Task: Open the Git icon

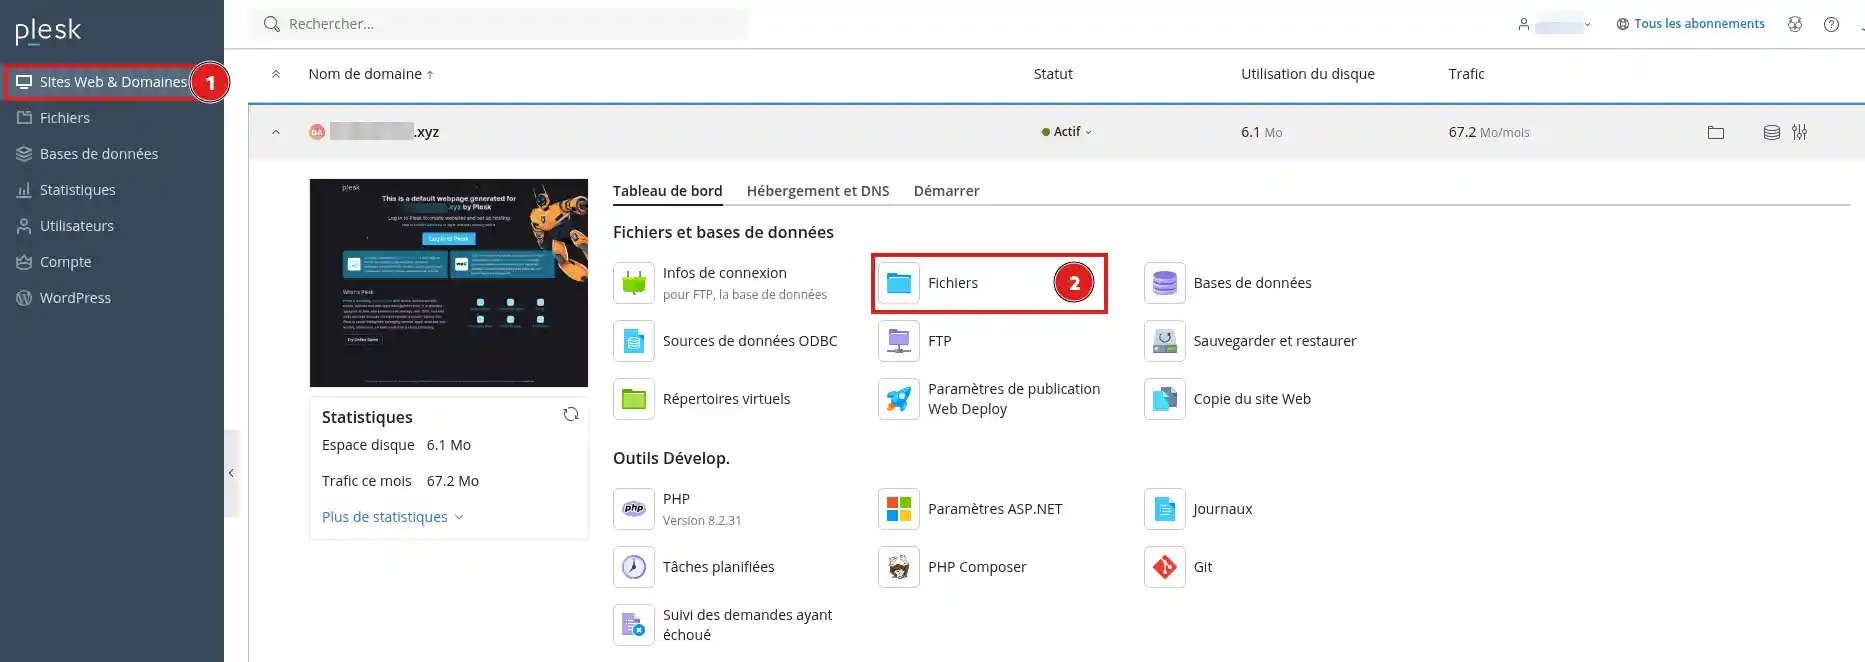Action: (x=1165, y=567)
